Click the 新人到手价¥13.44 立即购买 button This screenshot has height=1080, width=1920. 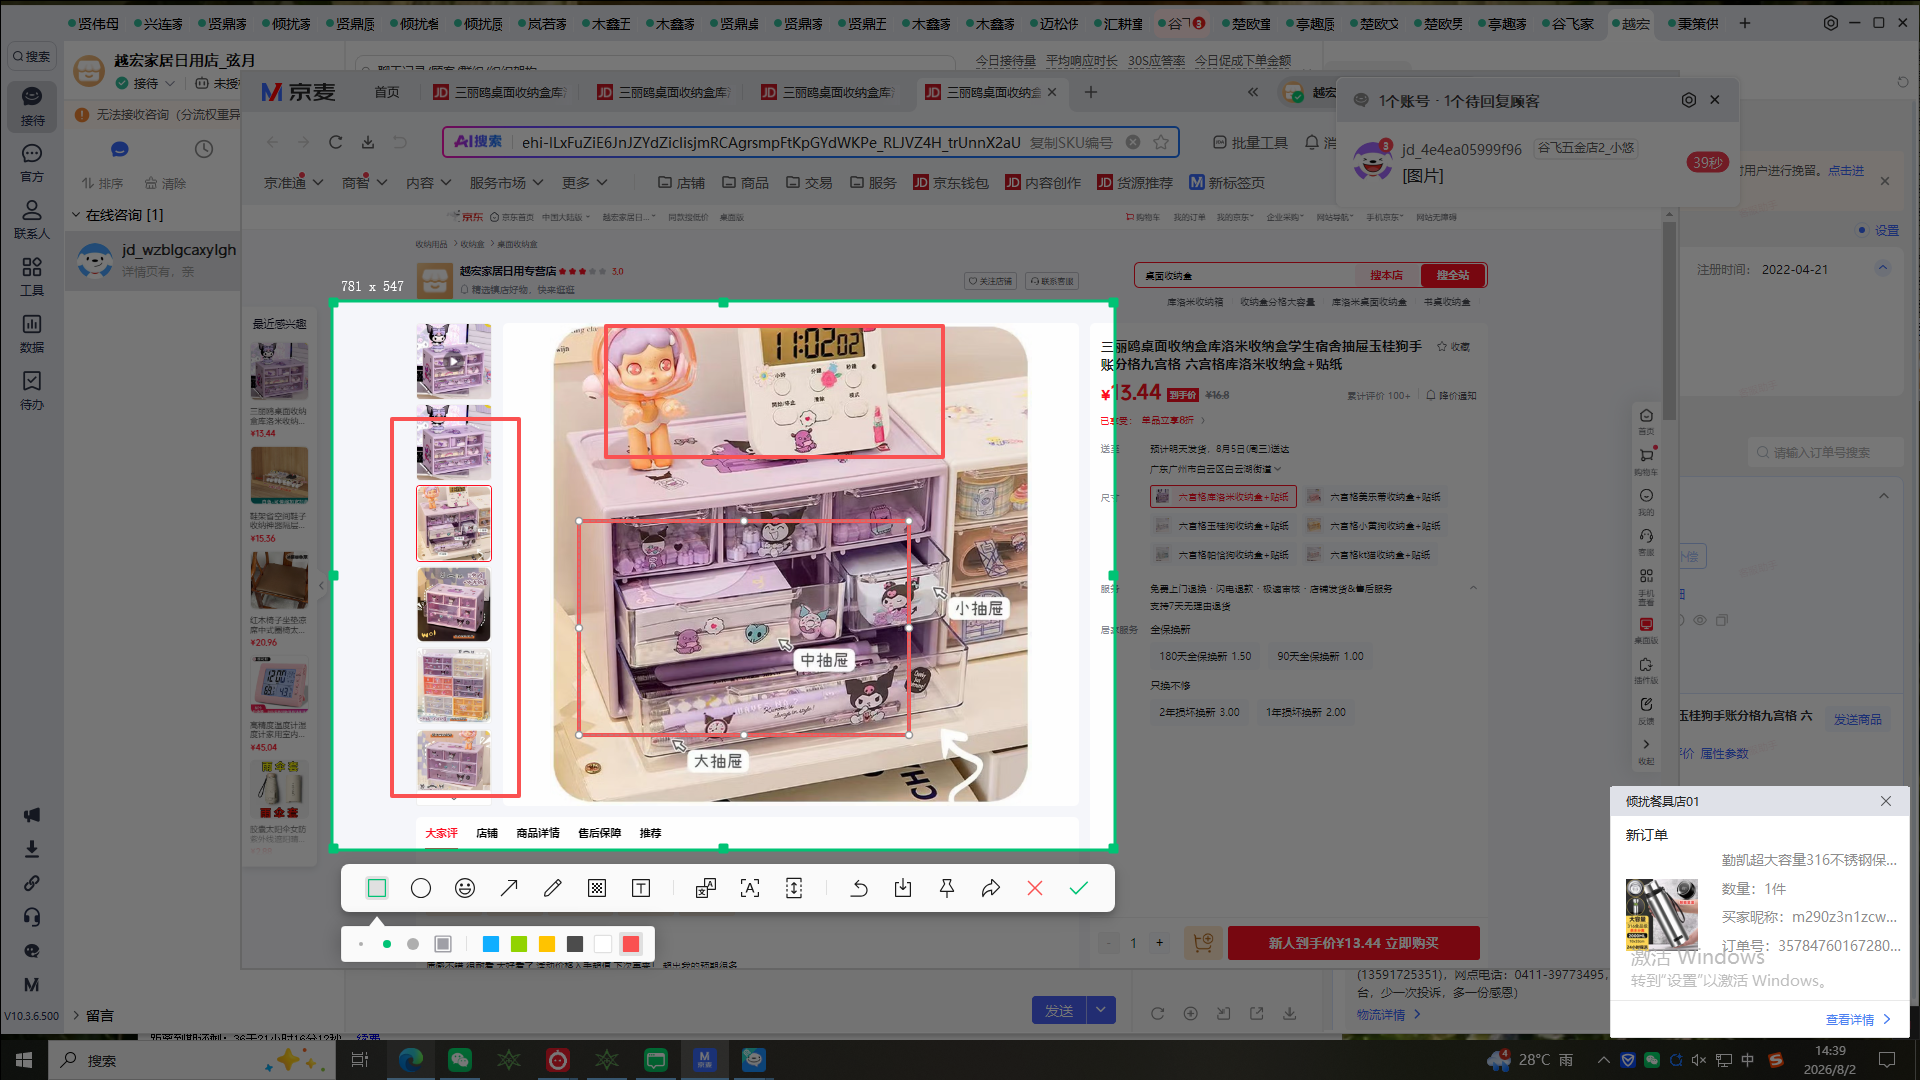[1354, 943]
